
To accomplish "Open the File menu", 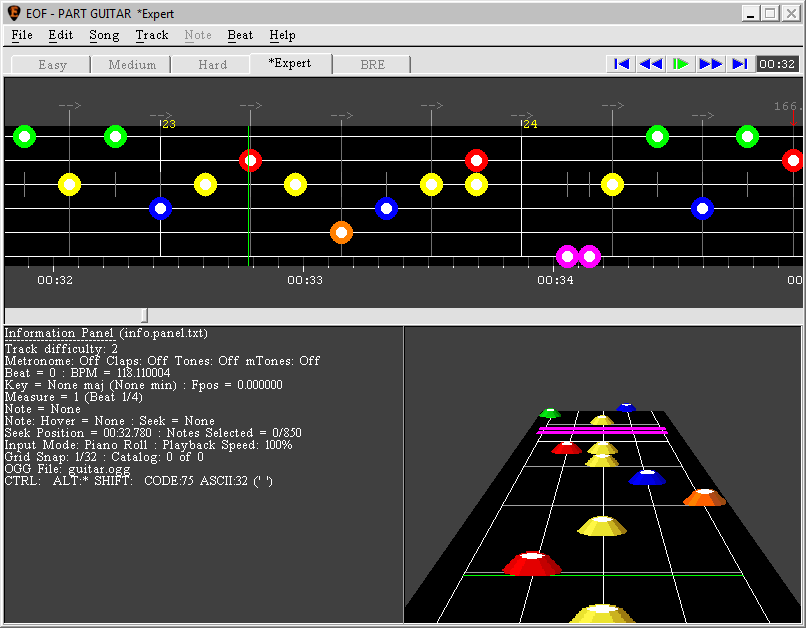I will [x=22, y=35].
